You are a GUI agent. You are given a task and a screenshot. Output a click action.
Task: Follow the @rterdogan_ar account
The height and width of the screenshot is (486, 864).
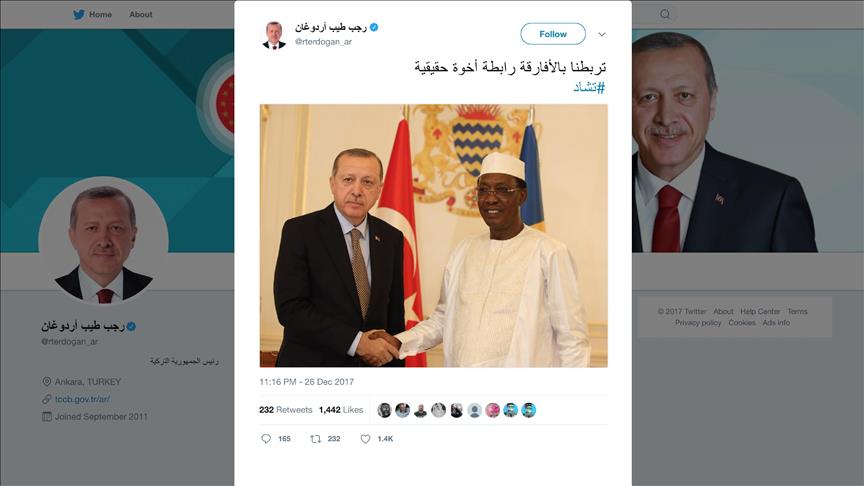click(553, 34)
